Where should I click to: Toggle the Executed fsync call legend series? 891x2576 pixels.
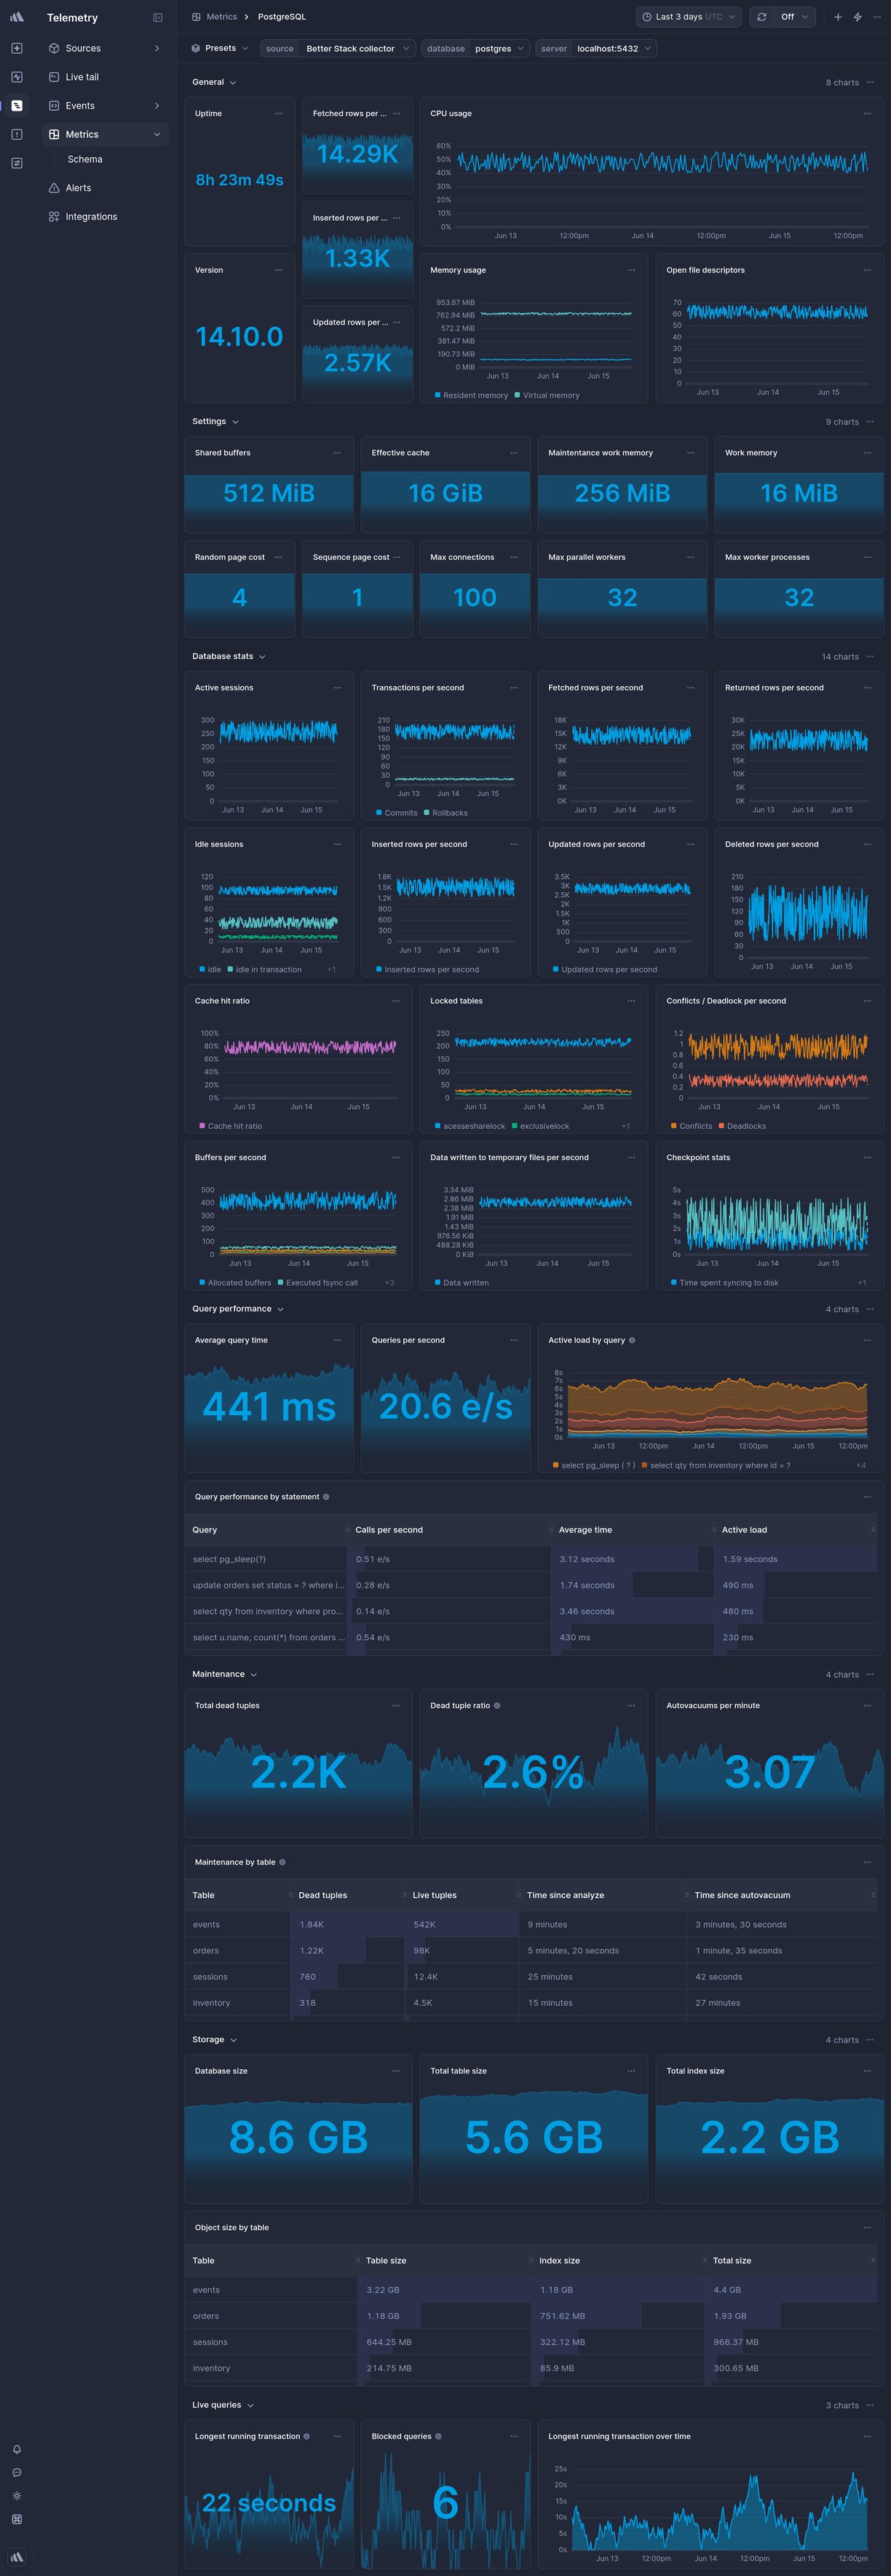pyautogui.click(x=317, y=1282)
